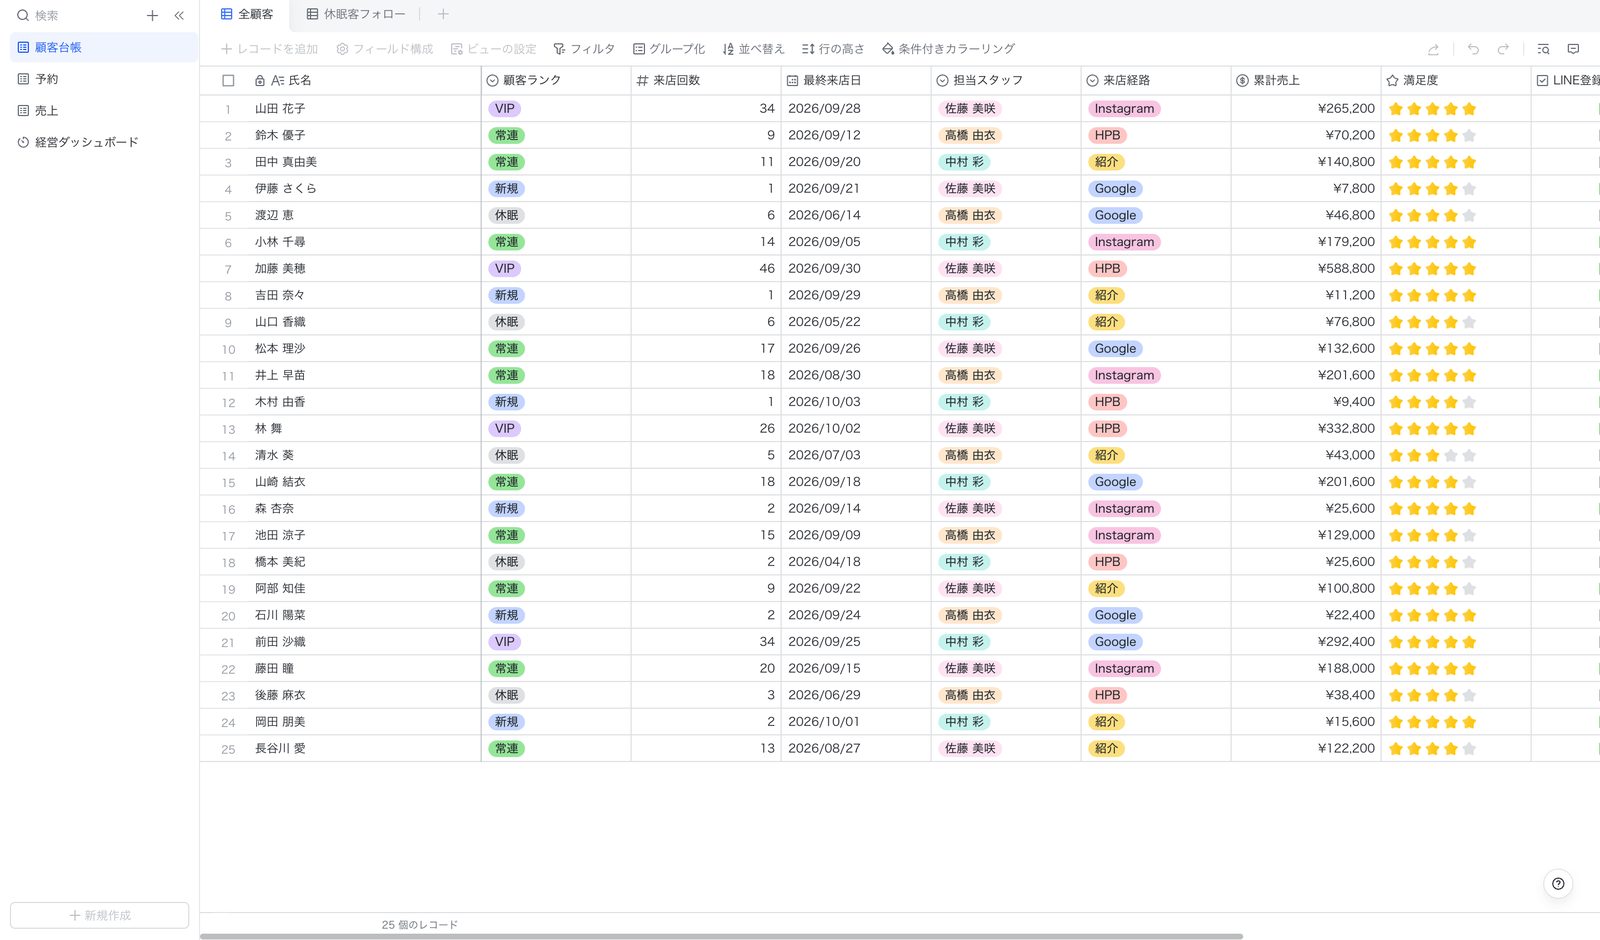Open the record search icon in toolbar

pos(1543,49)
